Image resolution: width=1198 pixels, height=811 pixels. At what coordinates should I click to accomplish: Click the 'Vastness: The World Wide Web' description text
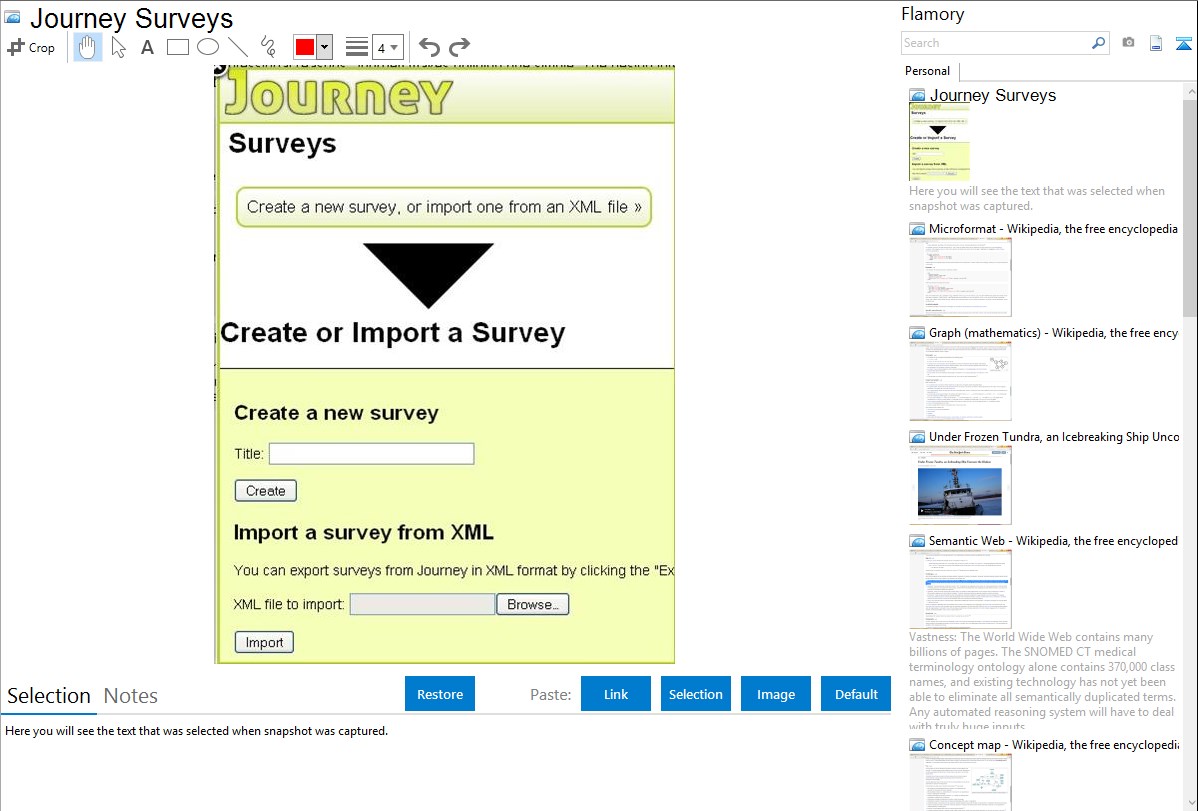point(1043,681)
